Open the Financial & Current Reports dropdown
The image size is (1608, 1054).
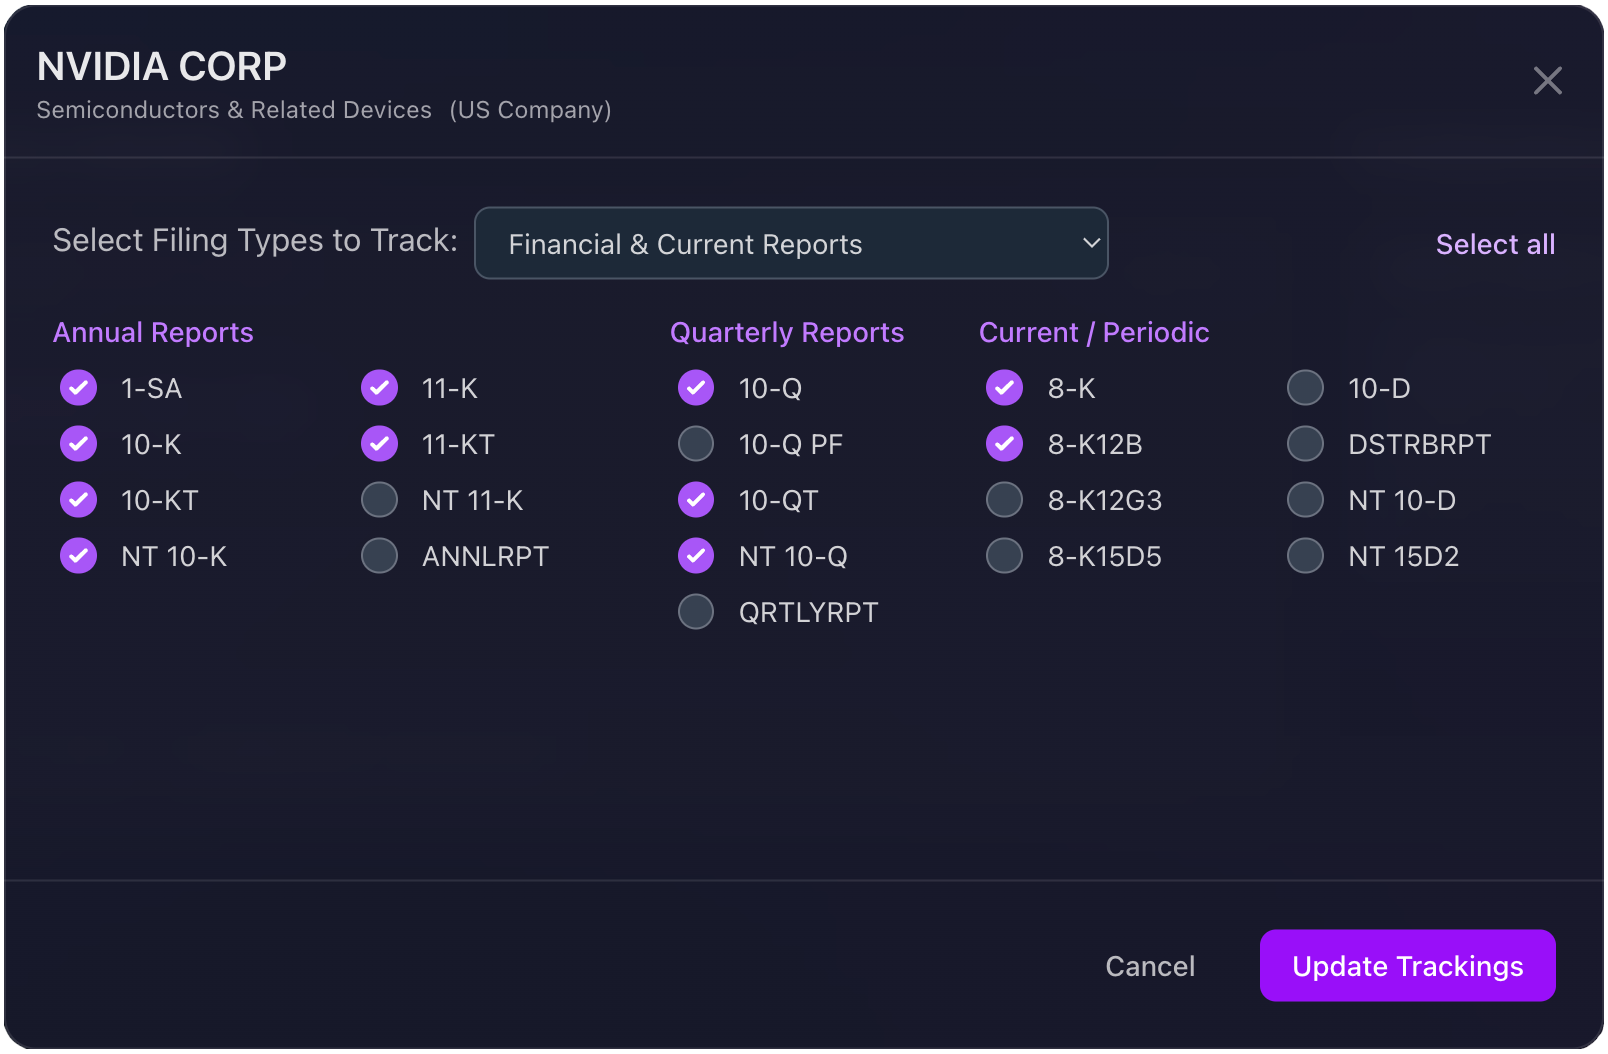coord(790,244)
